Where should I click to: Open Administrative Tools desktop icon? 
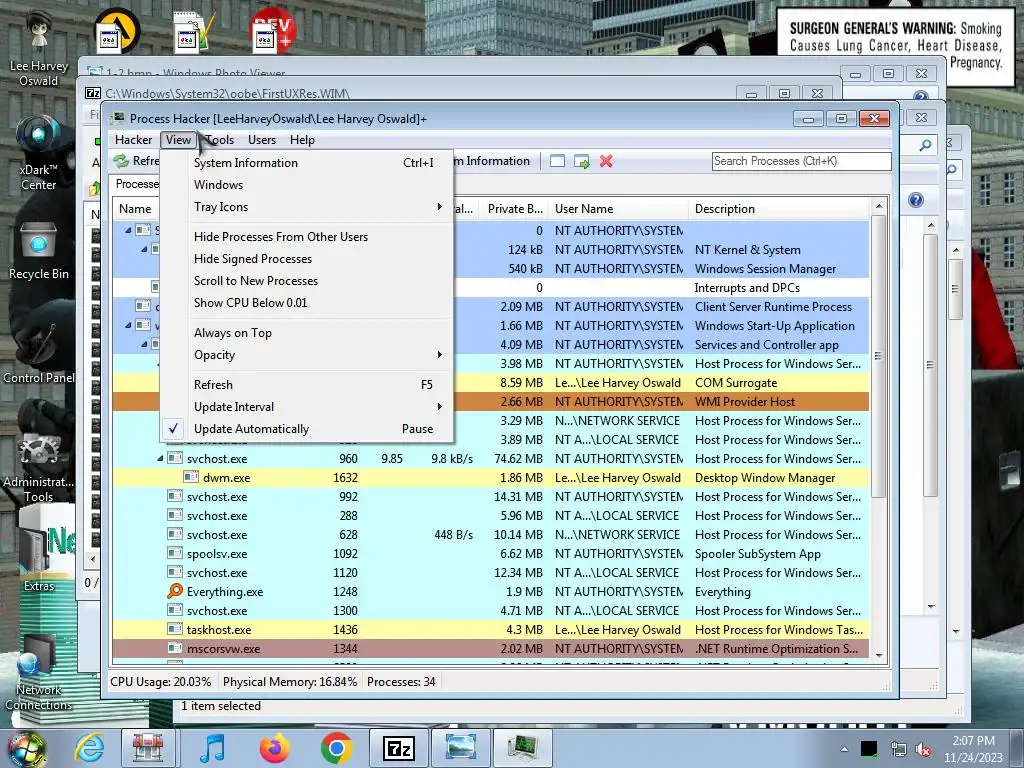tap(39, 467)
